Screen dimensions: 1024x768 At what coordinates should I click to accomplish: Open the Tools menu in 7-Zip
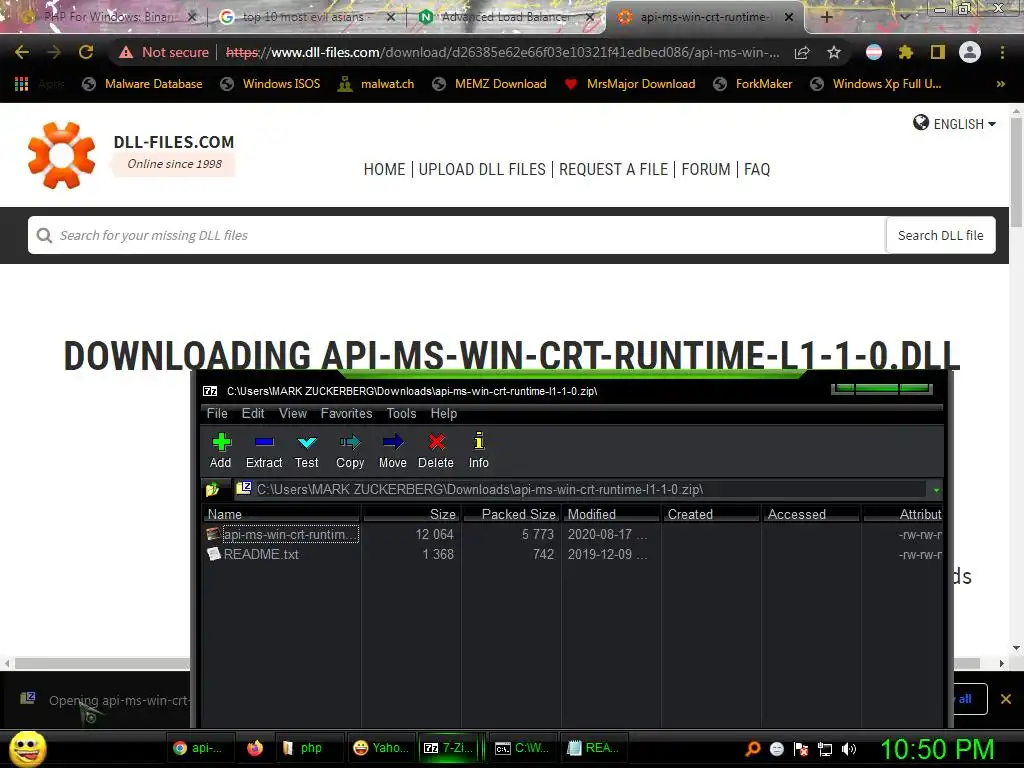401,413
